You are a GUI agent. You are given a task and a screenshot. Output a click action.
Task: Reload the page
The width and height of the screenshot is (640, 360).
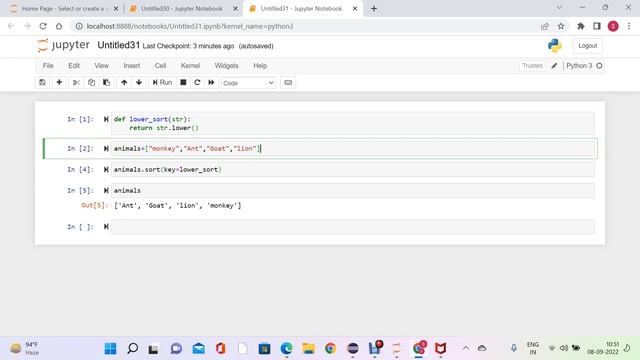point(43,26)
